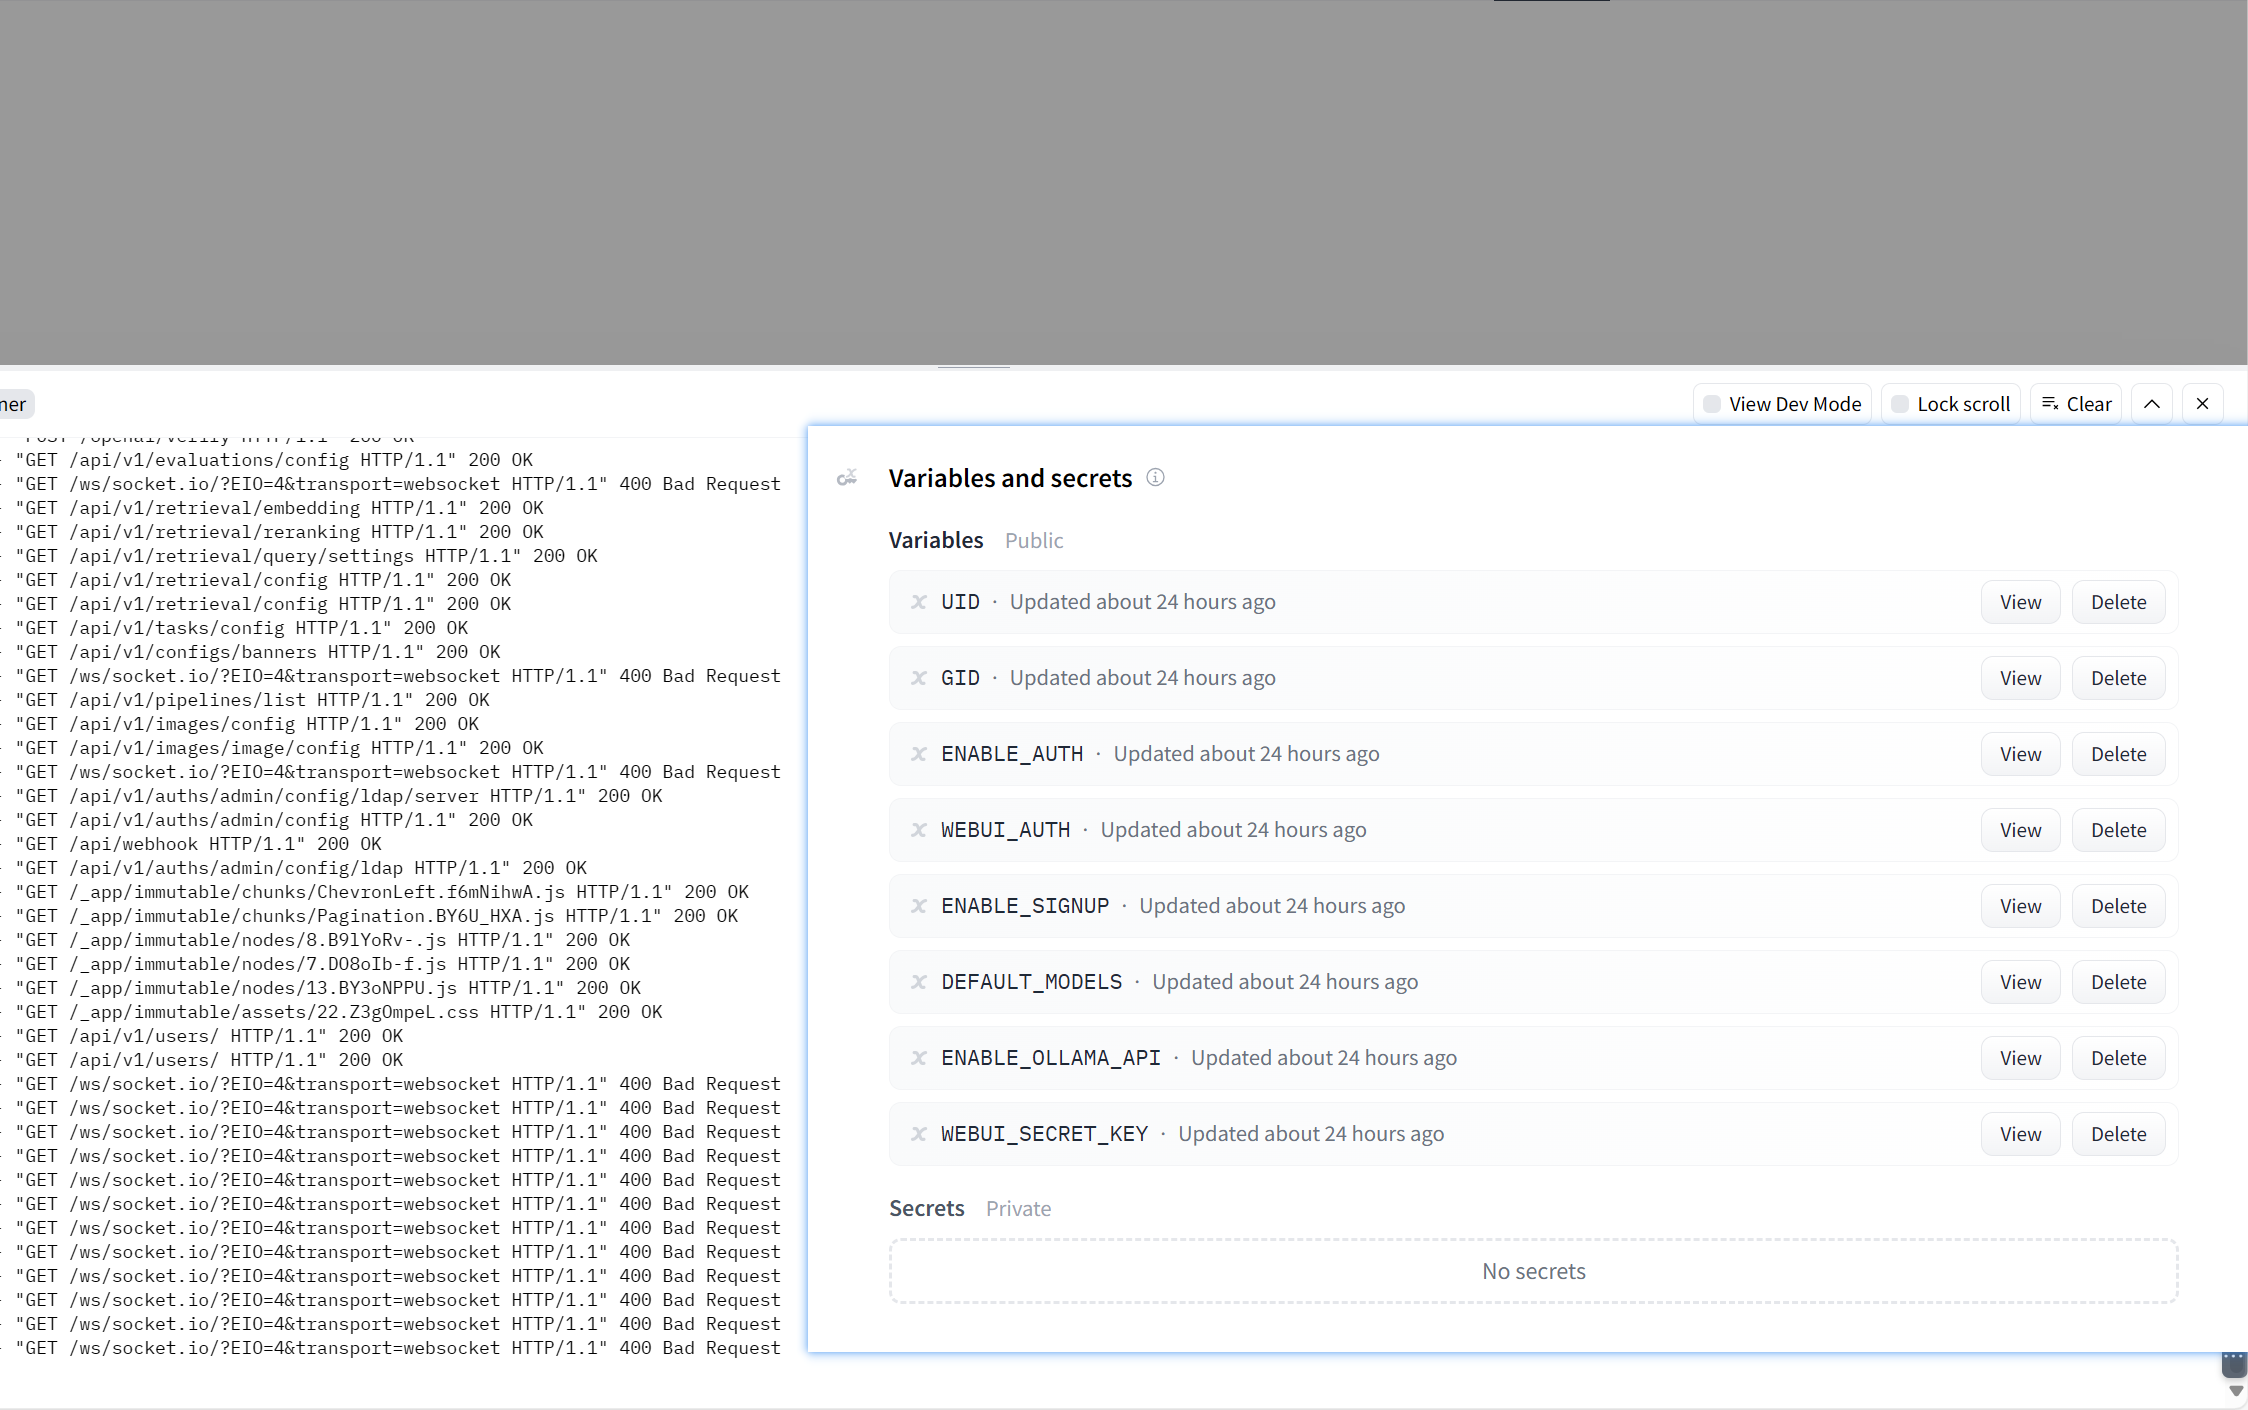Screen dimensions: 2248x1410
Task: Click the info icon beside Variables and secrets
Action: tap(1155, 478)
